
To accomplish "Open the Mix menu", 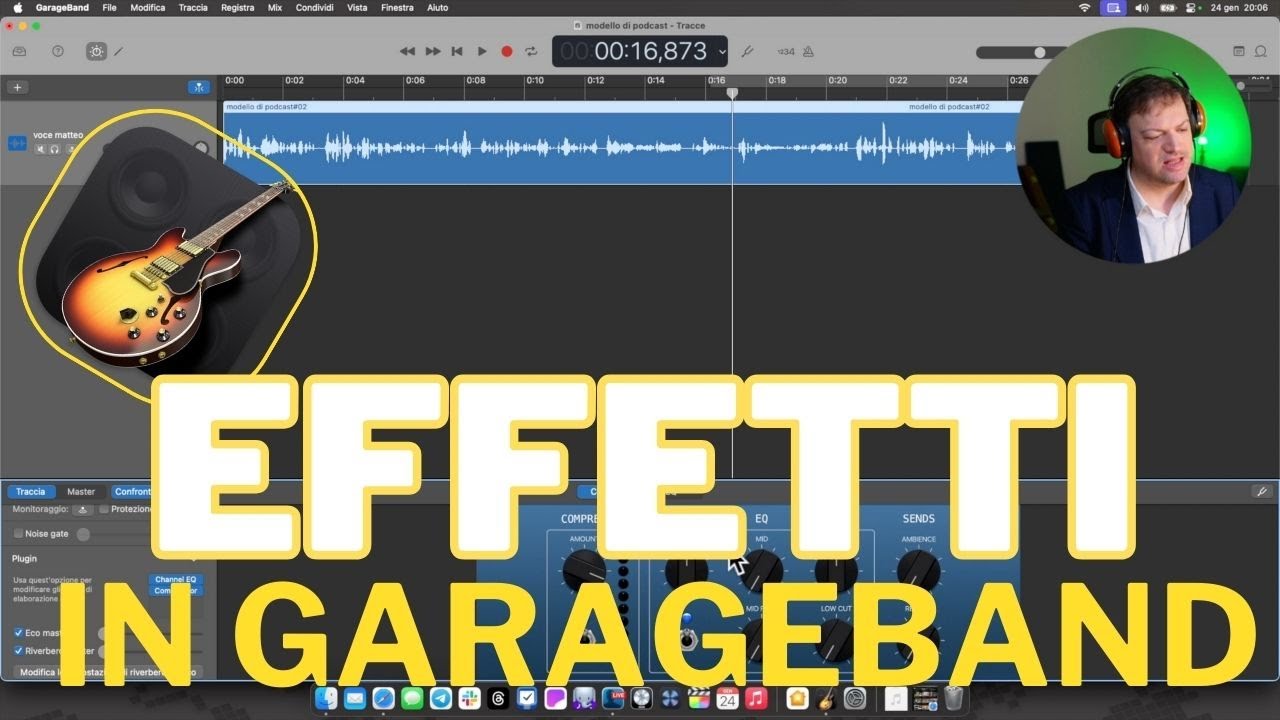I will pyautogui.click(x=275, y=7).
